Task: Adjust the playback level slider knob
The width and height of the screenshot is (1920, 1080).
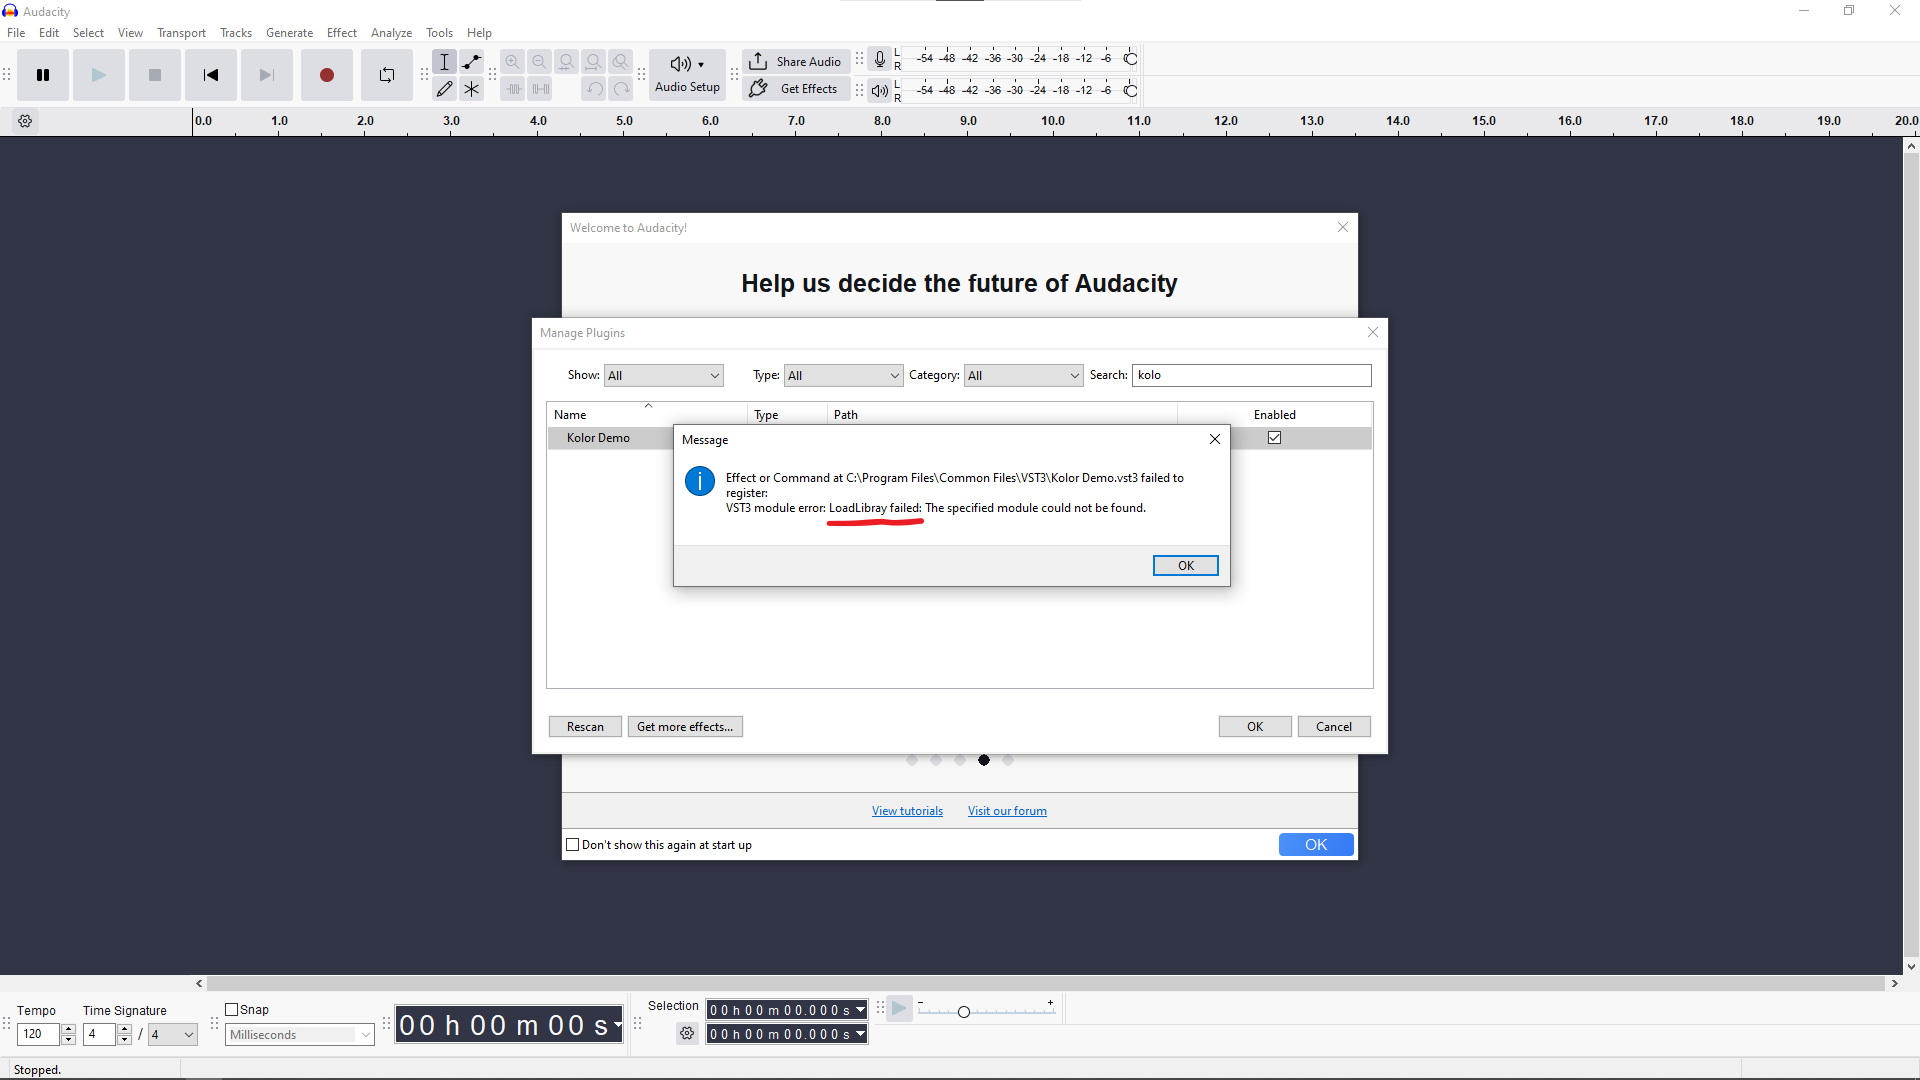Action: (1131, 91)
